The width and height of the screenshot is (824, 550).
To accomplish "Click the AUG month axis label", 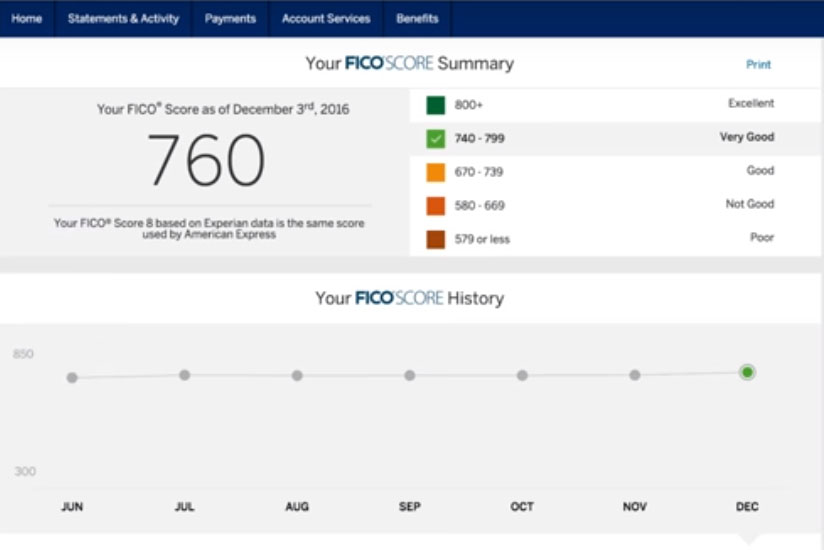I will coord(297,507).
